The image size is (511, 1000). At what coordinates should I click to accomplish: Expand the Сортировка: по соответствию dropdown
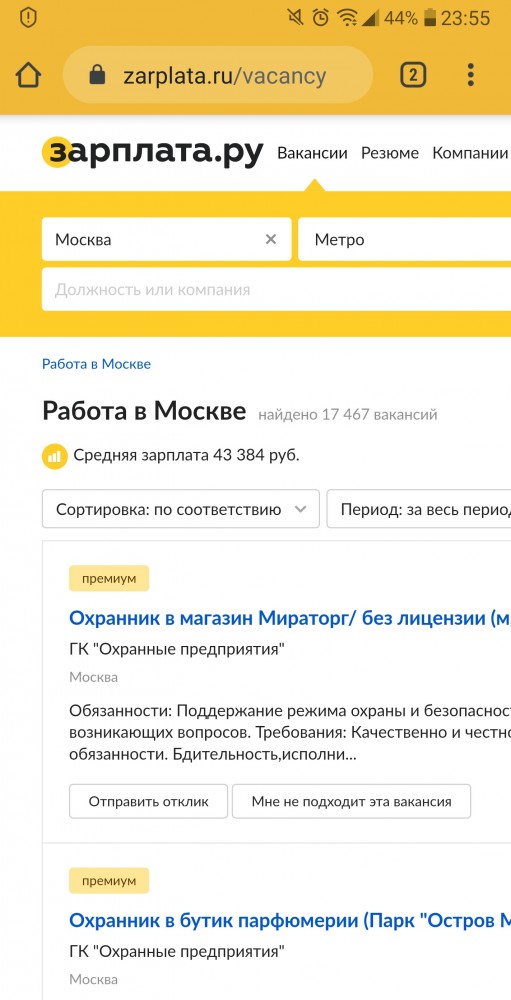(x=181, y=509)
